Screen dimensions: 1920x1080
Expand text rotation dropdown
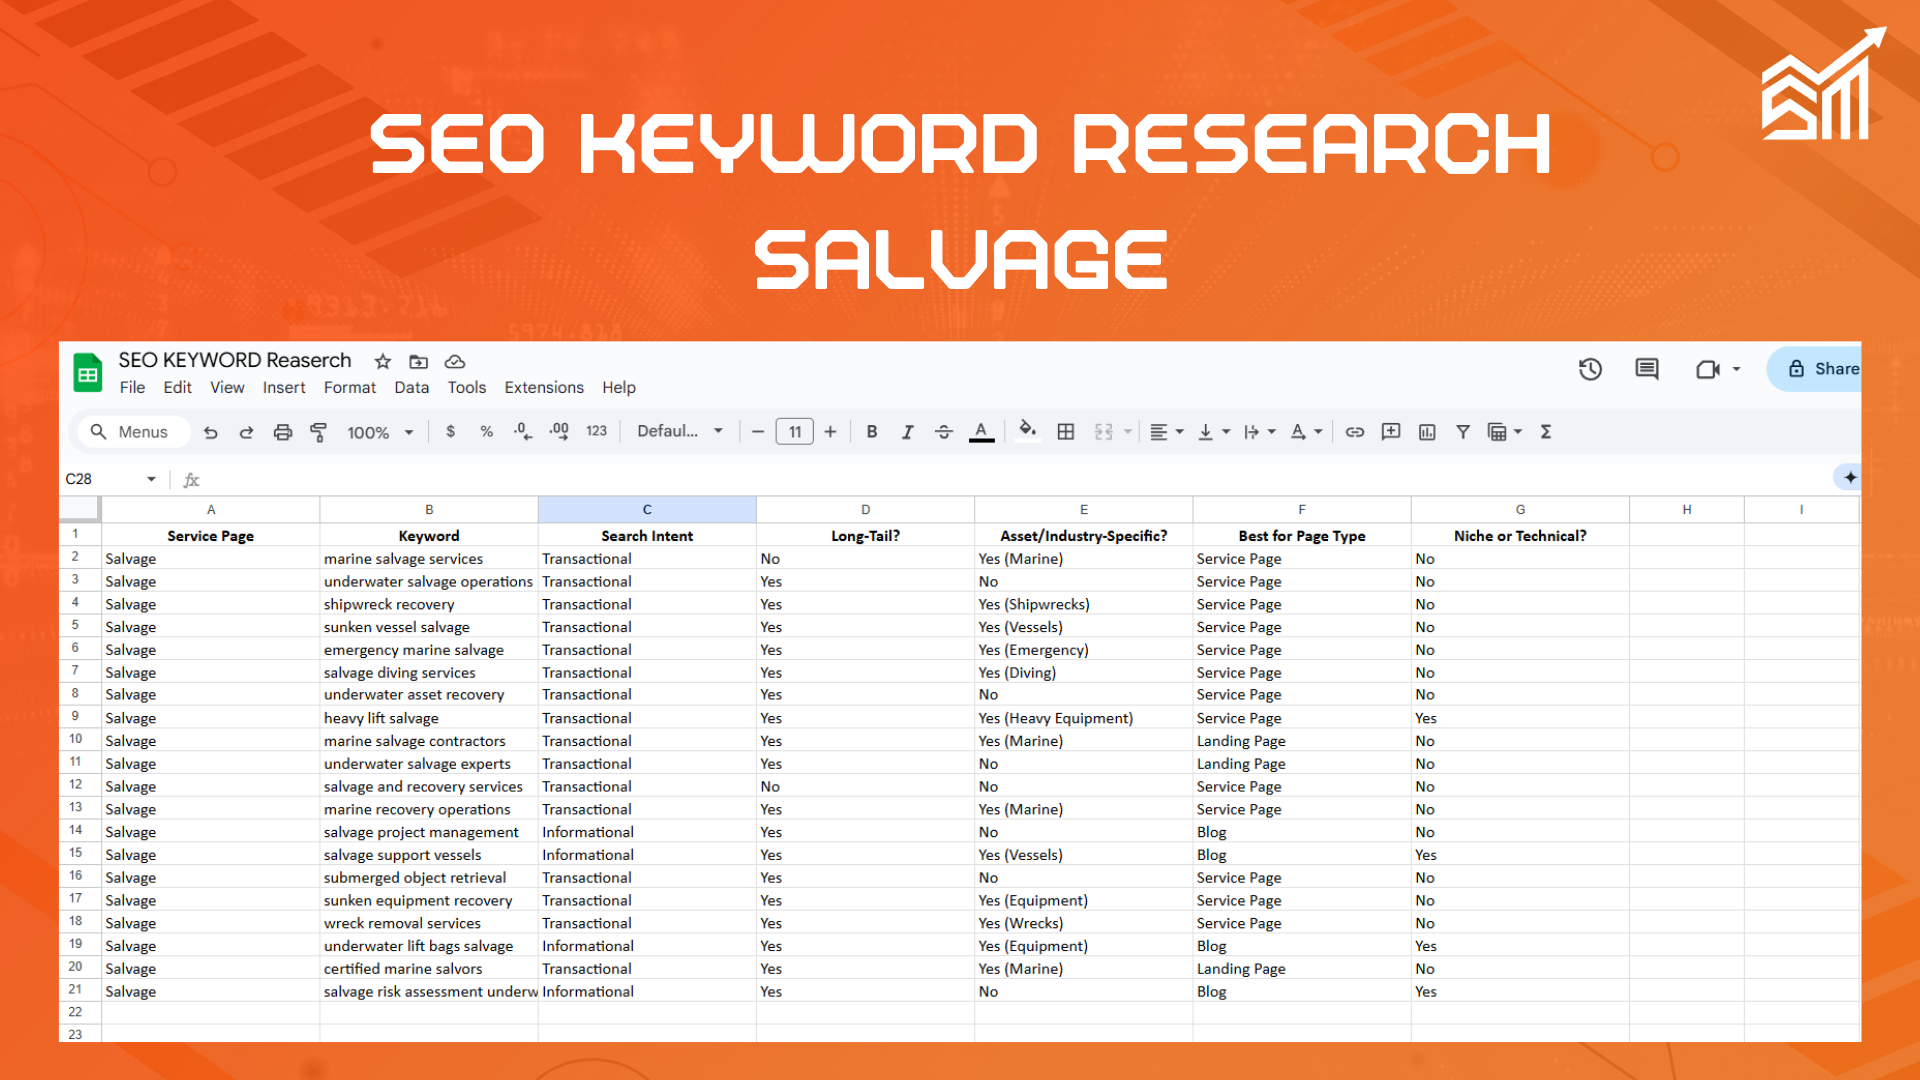coord(1319,431)
